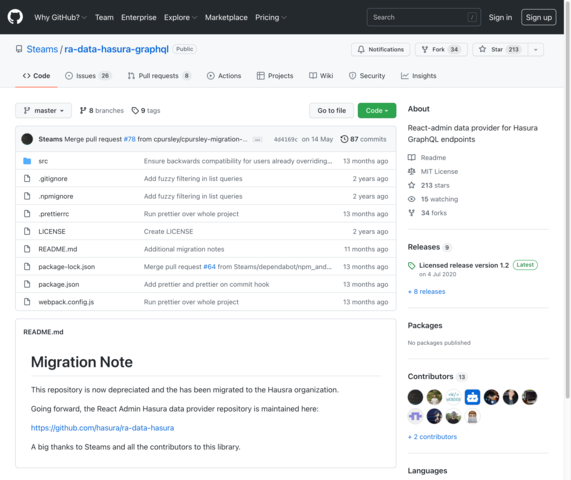Expand the master branch dropdown

click(43, 110)
